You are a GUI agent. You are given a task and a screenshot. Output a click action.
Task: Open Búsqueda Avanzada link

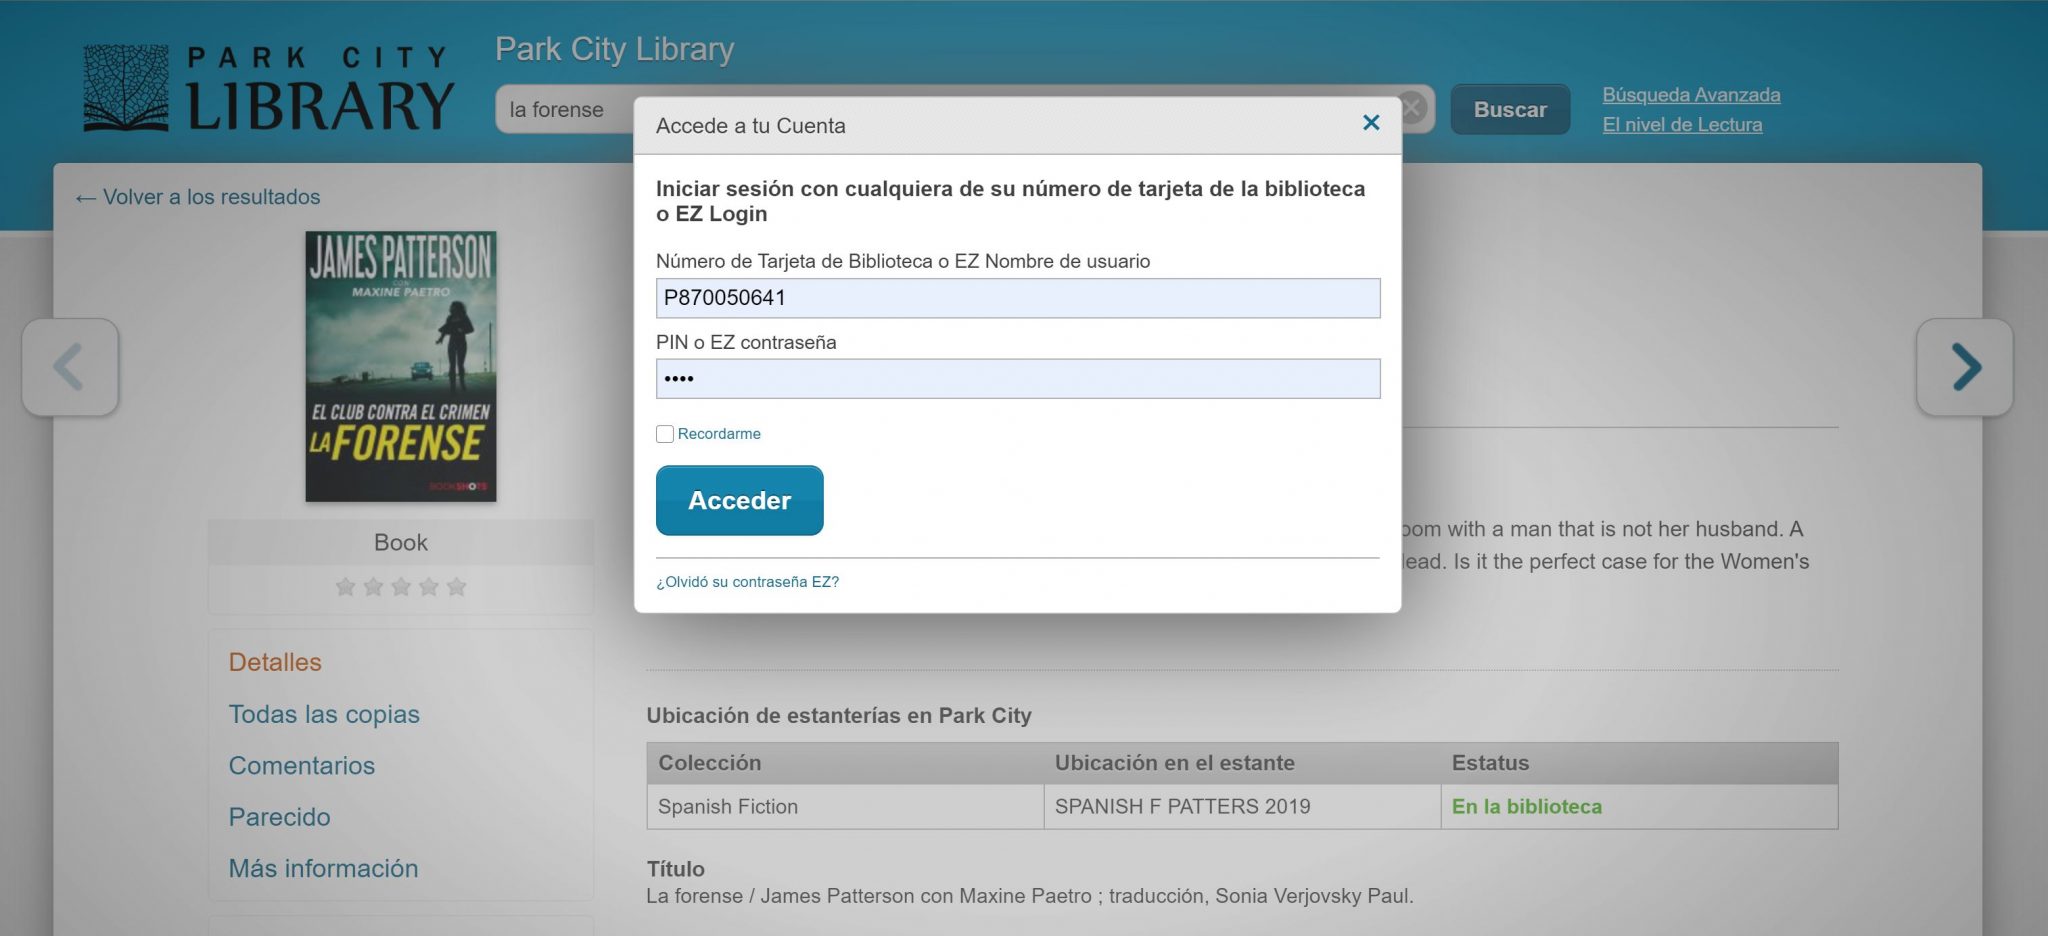coord(1691,95)
